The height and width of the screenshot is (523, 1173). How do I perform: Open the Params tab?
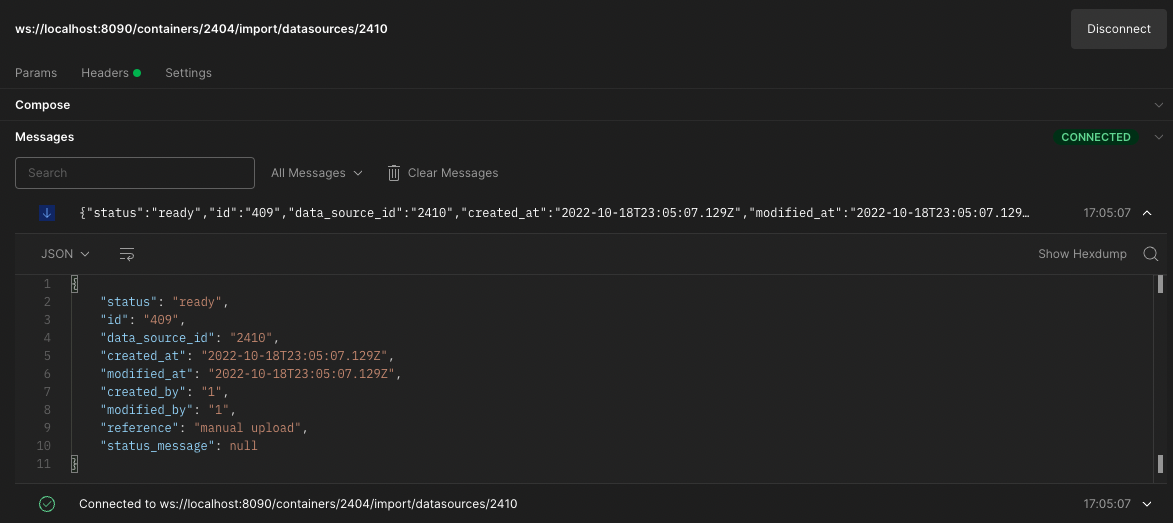pyautogui.click(x=36, y=73)
